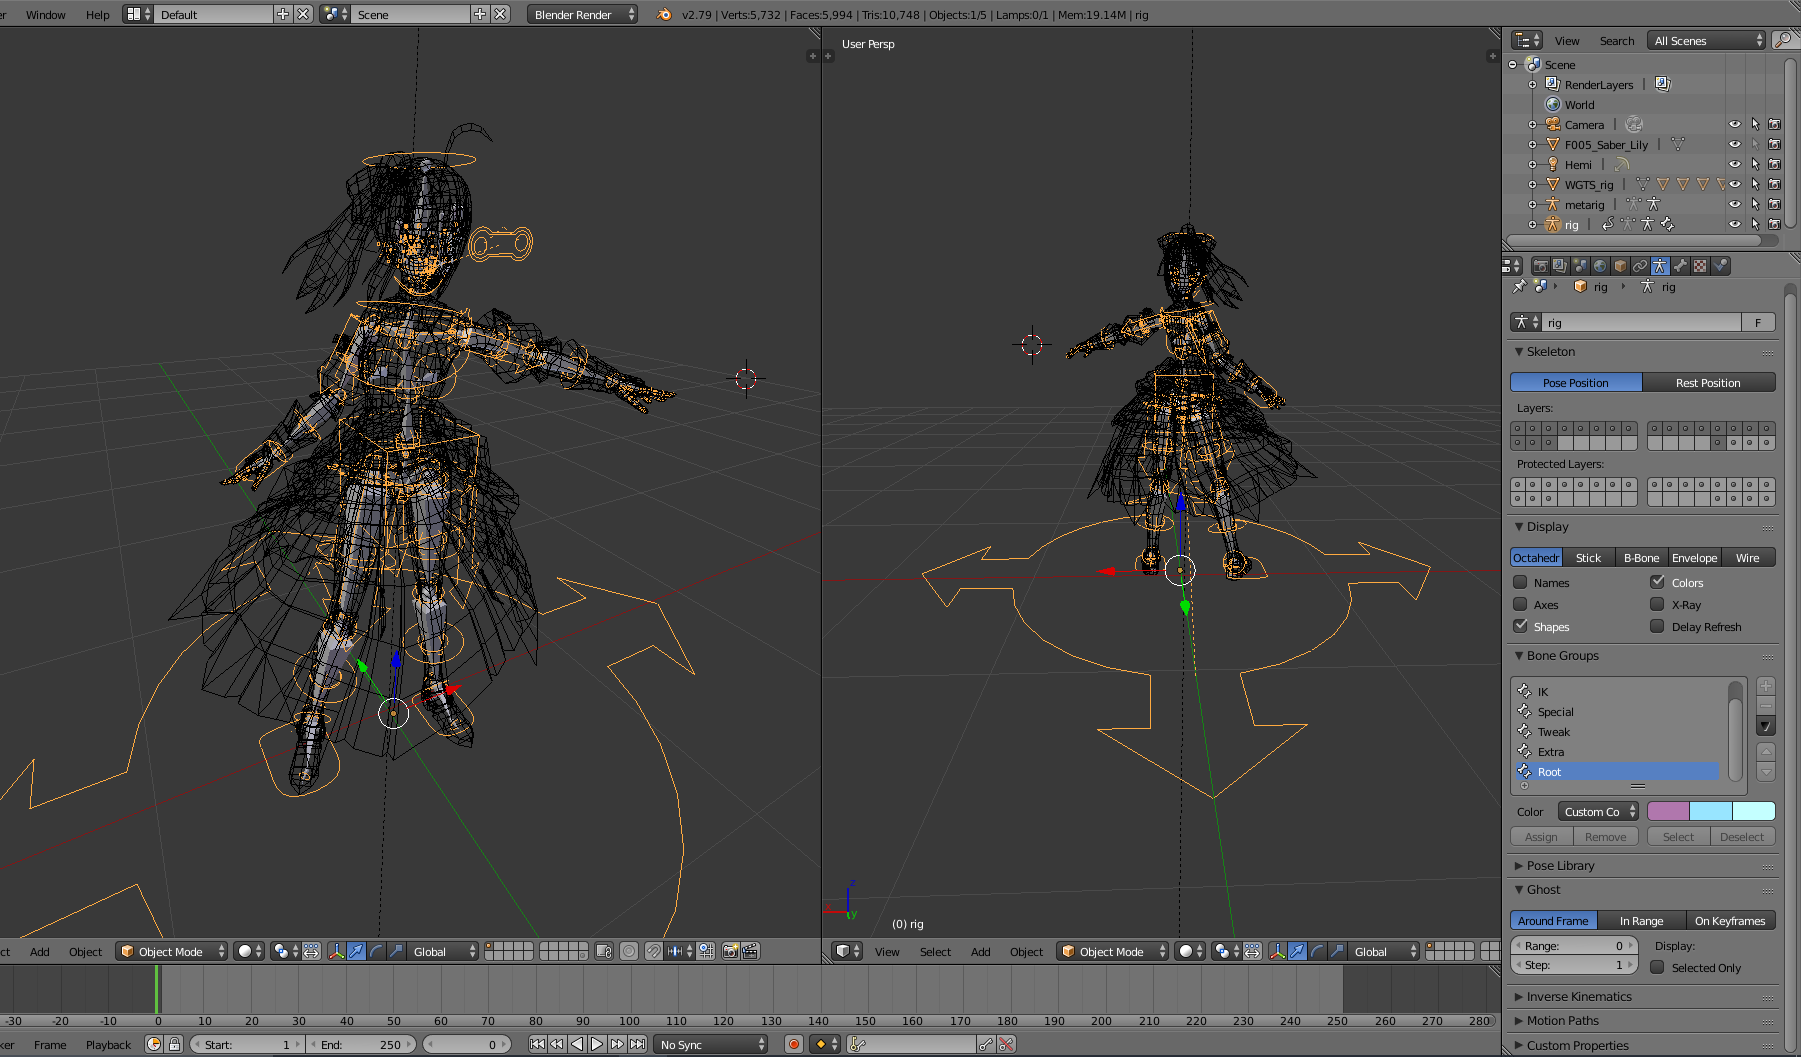Screen dimensions: 1801x1057
Task: Collapse the Skeleton panel
Action: pyautogui.click(x=1519, y=352)
